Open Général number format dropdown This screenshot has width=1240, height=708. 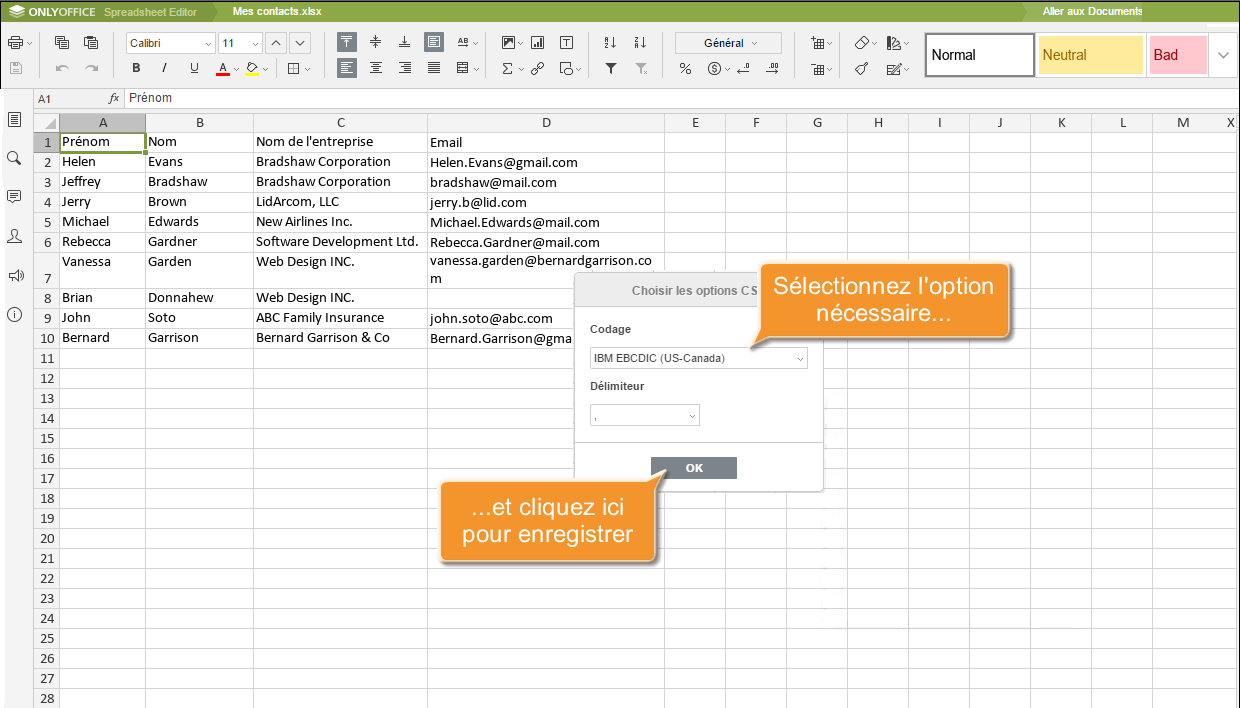tap(729, 43)
